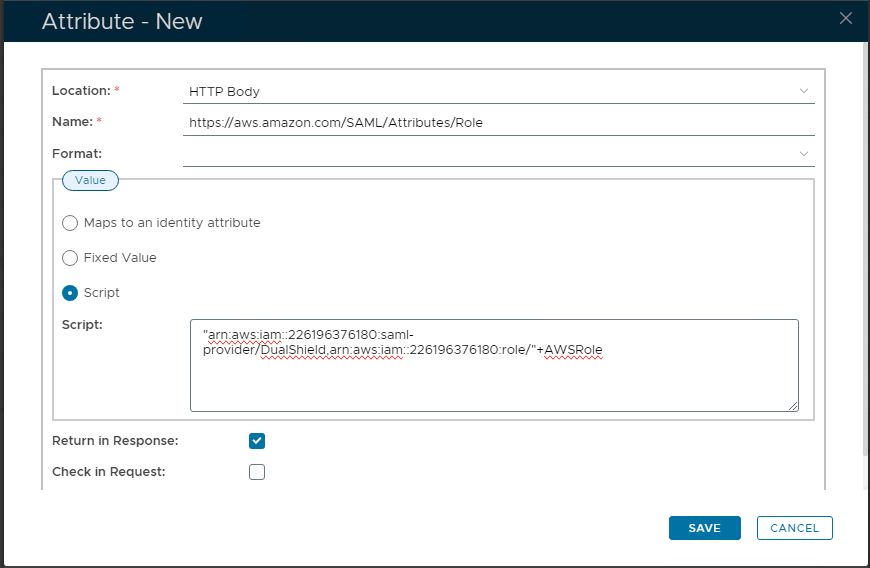Focus the Name field with the AWS URL
This screenshot has height=568, width=870.
[x=498, y=122]
